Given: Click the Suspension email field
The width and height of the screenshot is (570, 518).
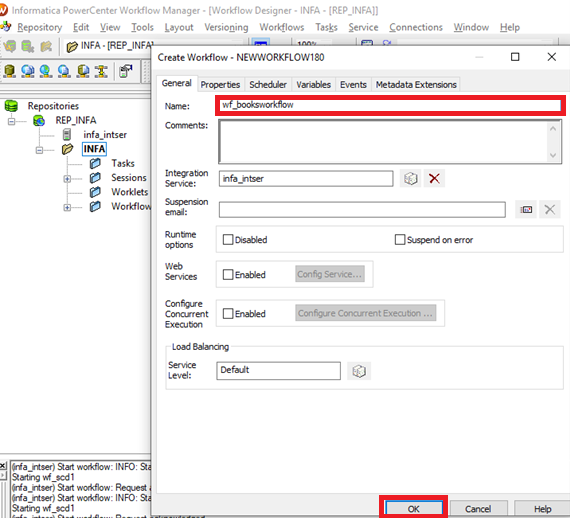Looking at the screenshot, I should (362, 210).
